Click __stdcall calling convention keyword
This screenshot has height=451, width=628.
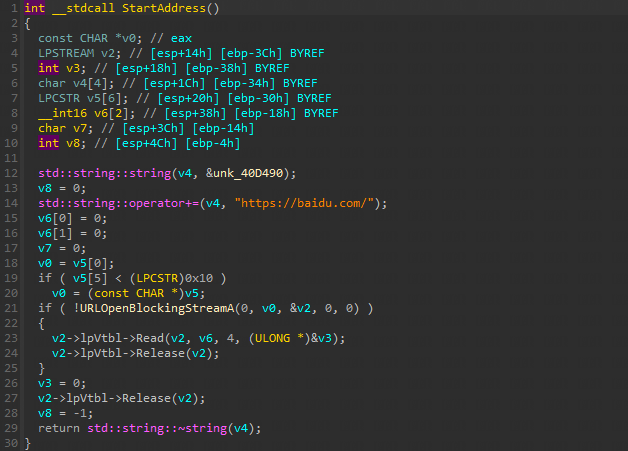pyautogui.click(x=83, y=8)
